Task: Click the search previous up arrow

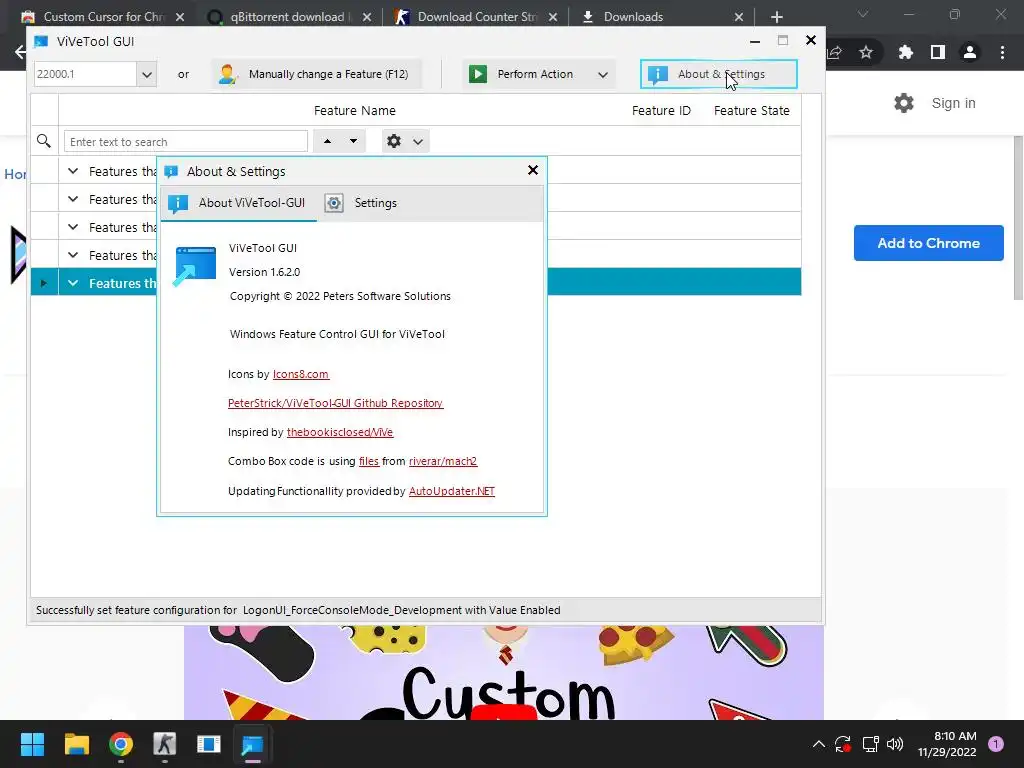Action: (x=327, y=141)
